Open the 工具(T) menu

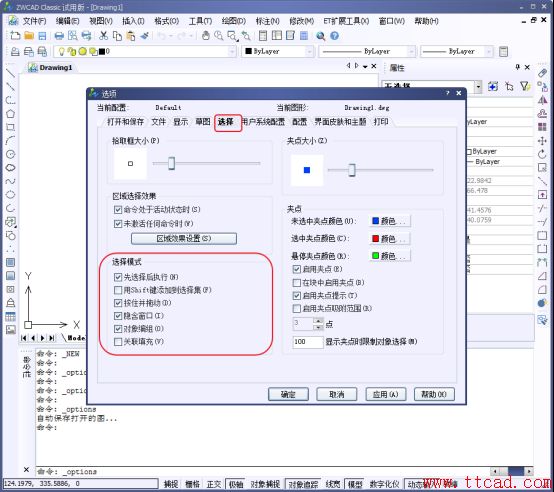200,21
